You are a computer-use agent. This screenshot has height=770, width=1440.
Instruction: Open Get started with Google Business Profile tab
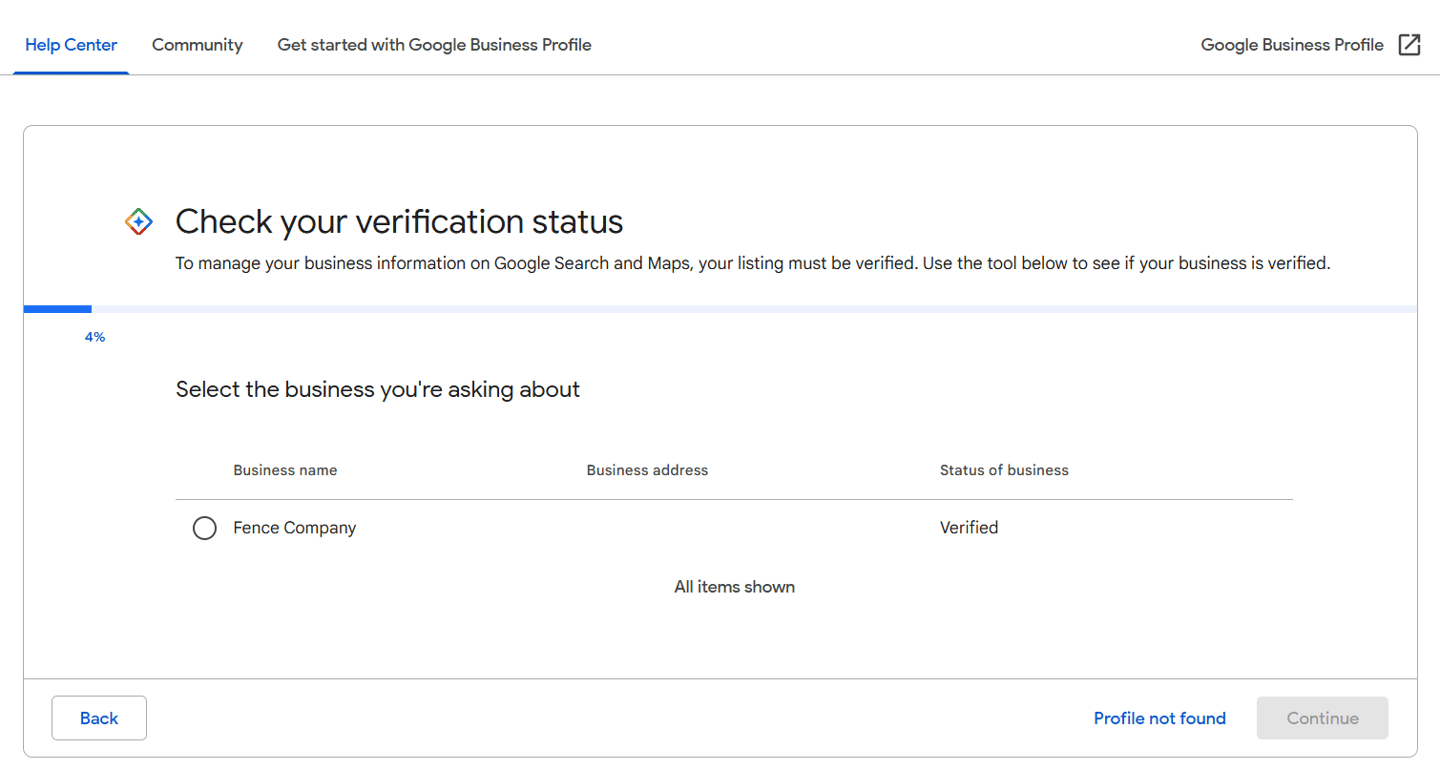pyautogui.click(x=434, y=45)
